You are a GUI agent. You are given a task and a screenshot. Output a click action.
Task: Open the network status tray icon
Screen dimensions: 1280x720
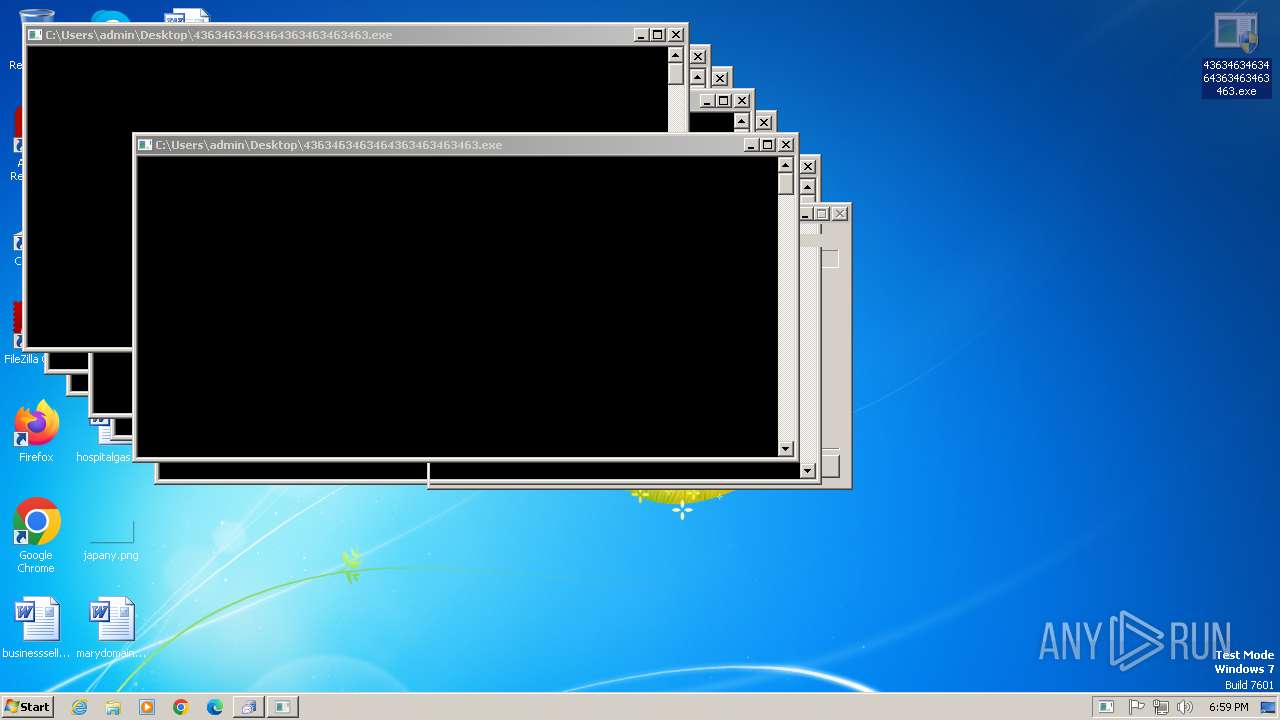click(x=1161, y=707)
